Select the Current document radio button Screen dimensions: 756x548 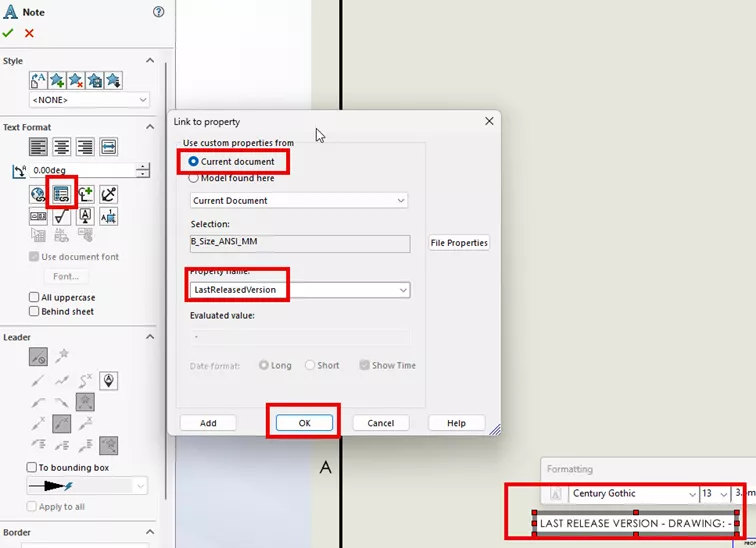pos(193,161)
